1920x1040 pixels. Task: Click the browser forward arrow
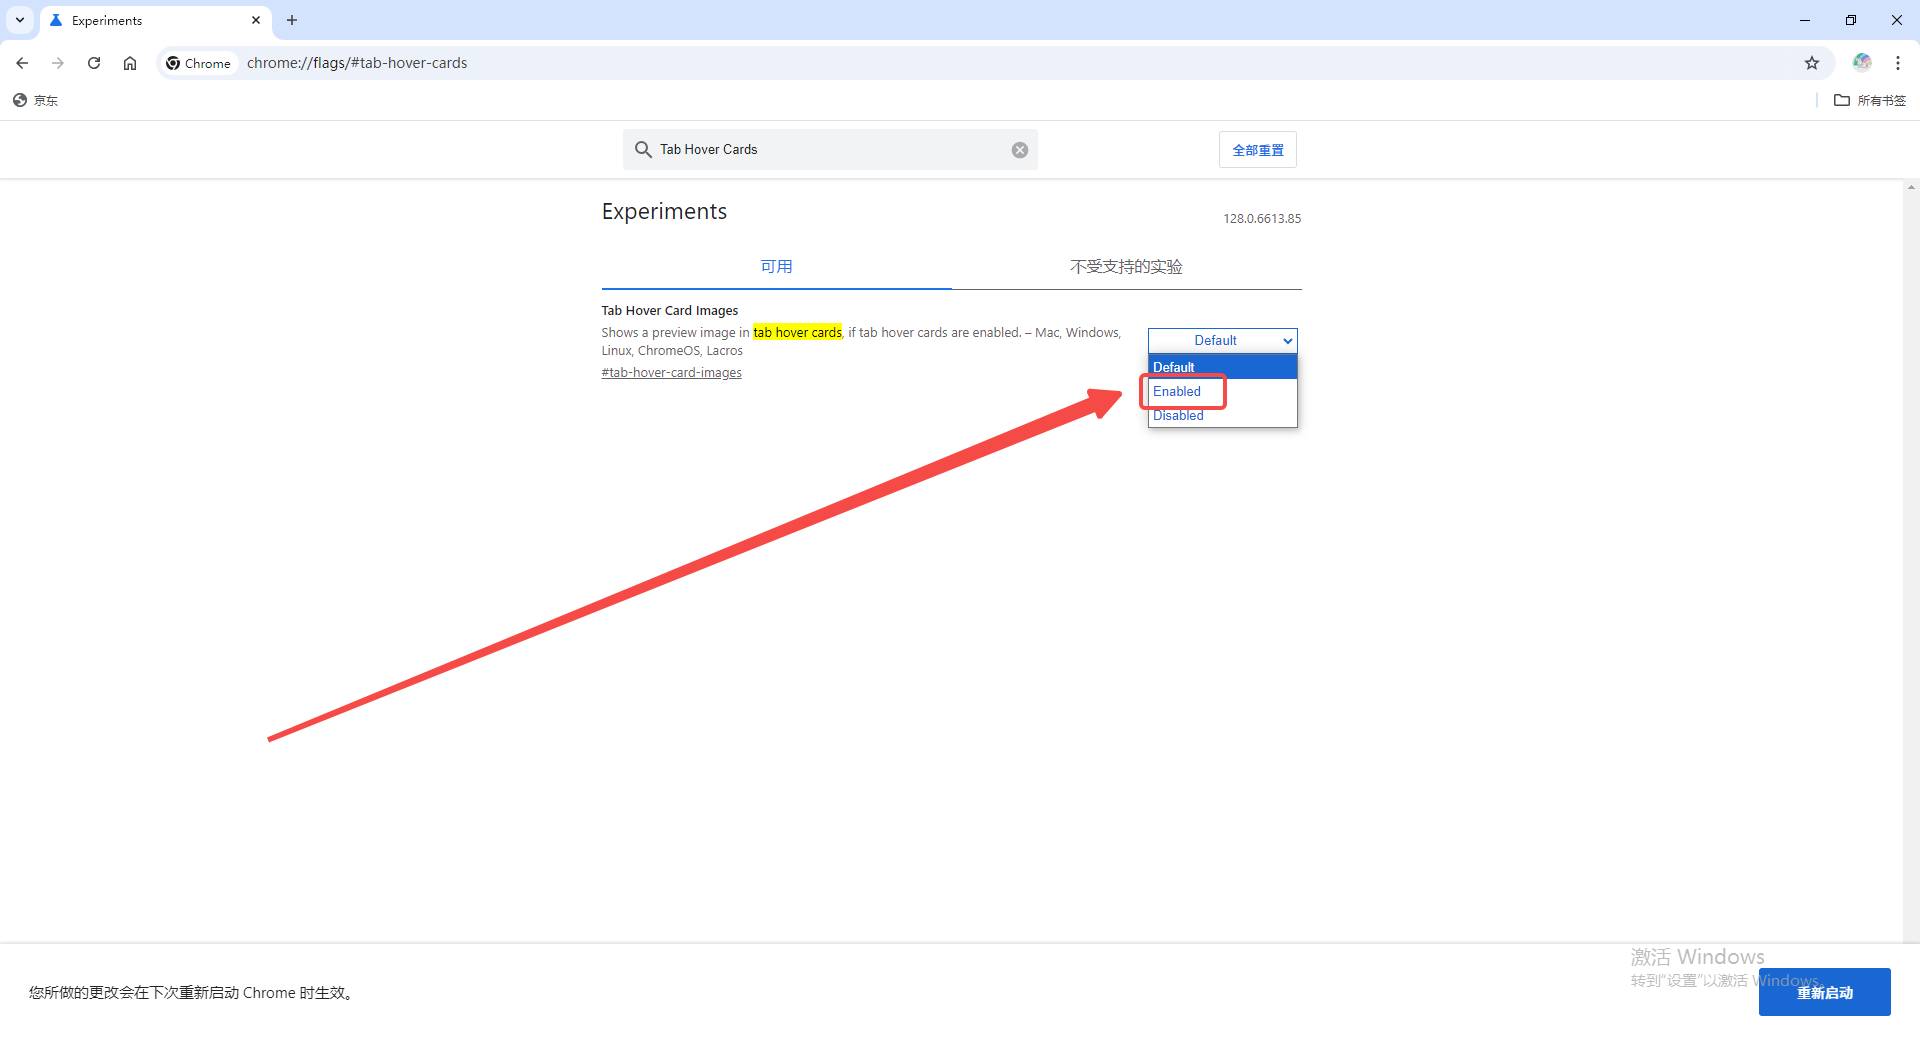(58, 63)
